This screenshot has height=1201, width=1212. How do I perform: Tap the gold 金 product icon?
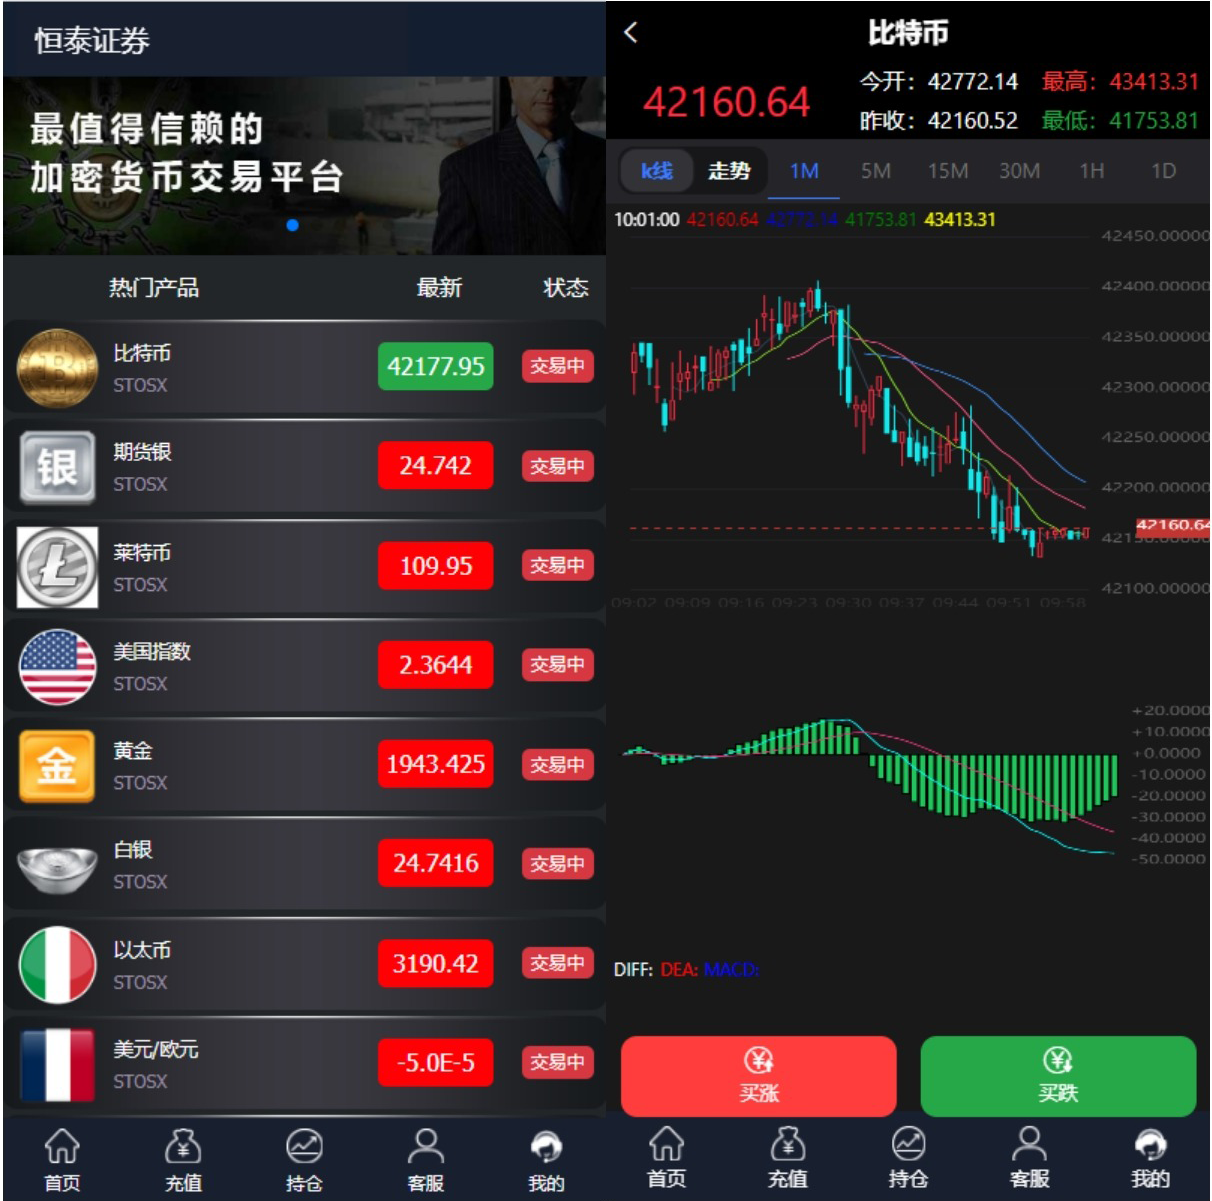pos(57,766)
